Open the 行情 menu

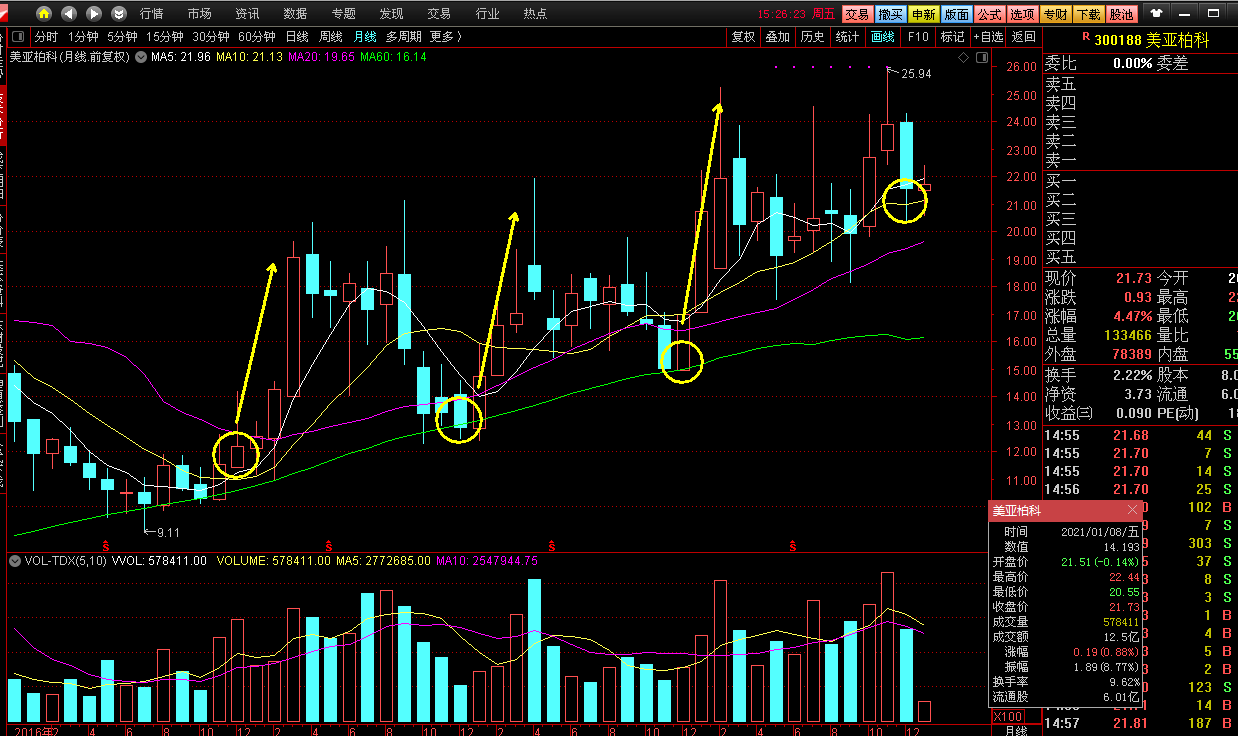152,14
